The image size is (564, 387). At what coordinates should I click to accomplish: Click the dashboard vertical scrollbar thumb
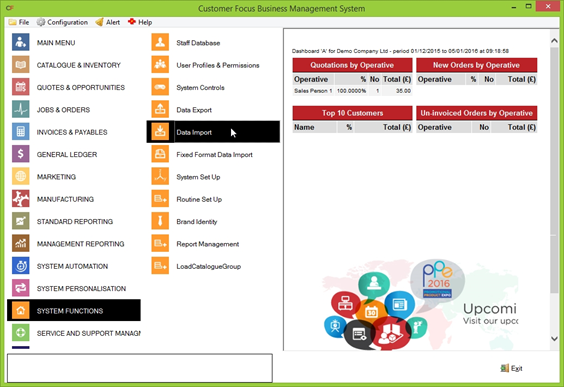point(554,171)
